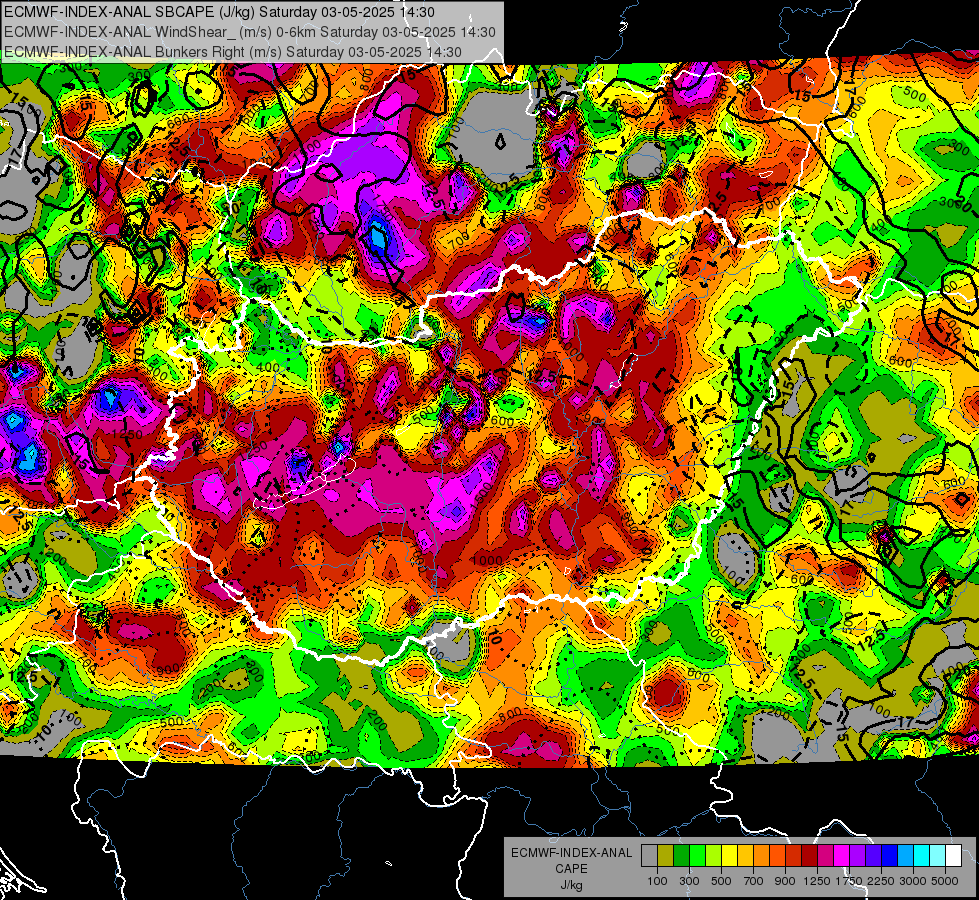Click the 2250 legend scale value
The height and width of the screenshot is (900, 979).
(x=881, y=881)
